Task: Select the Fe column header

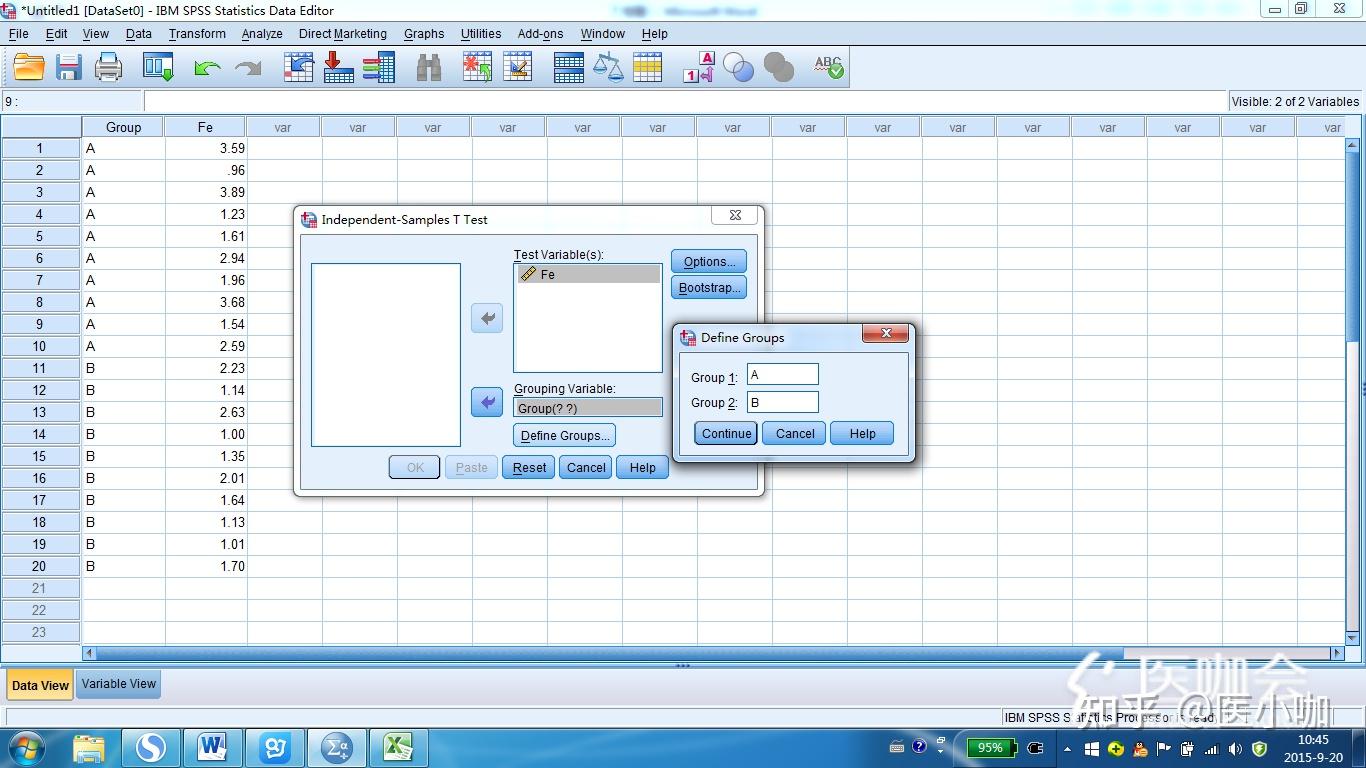Action: (x=205, y=127)
